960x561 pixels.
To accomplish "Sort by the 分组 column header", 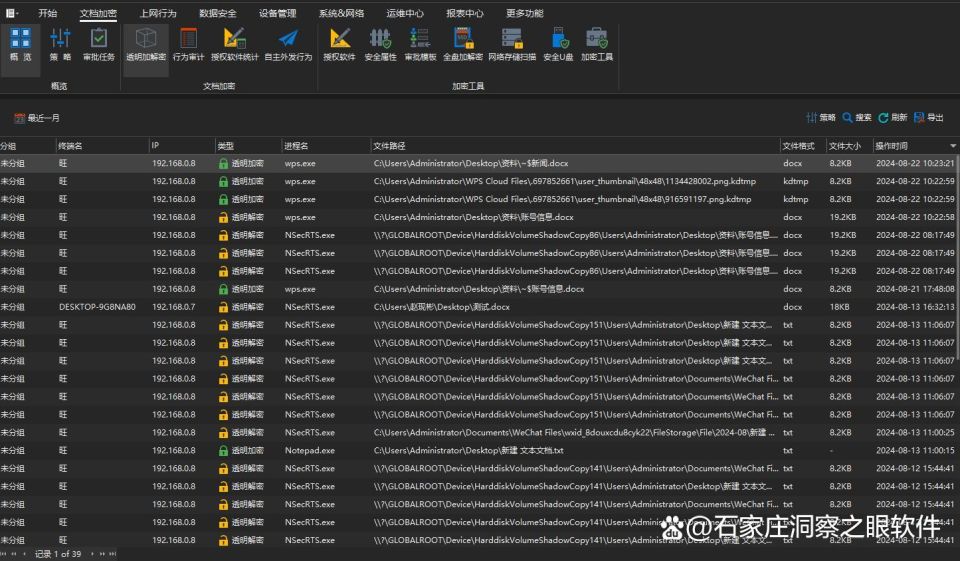I will click(x=9, y=146).
